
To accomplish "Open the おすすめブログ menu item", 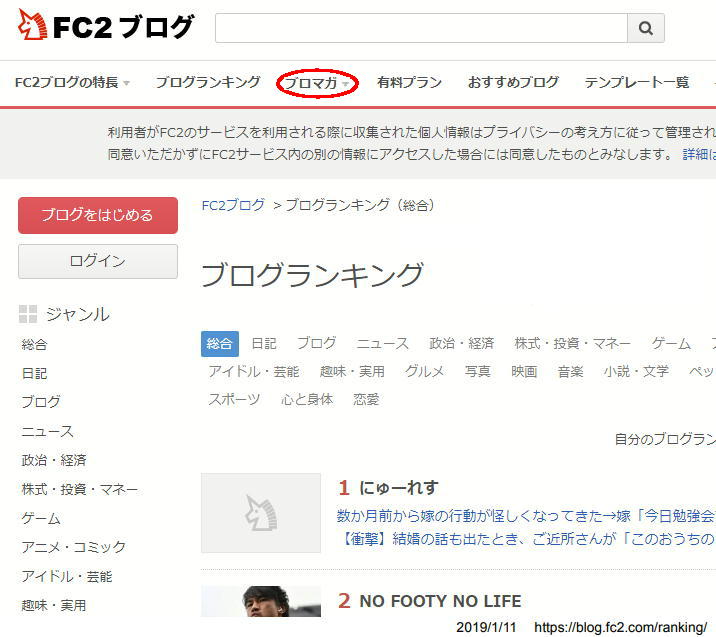I will pyautogui.click(x=513, y=82).
